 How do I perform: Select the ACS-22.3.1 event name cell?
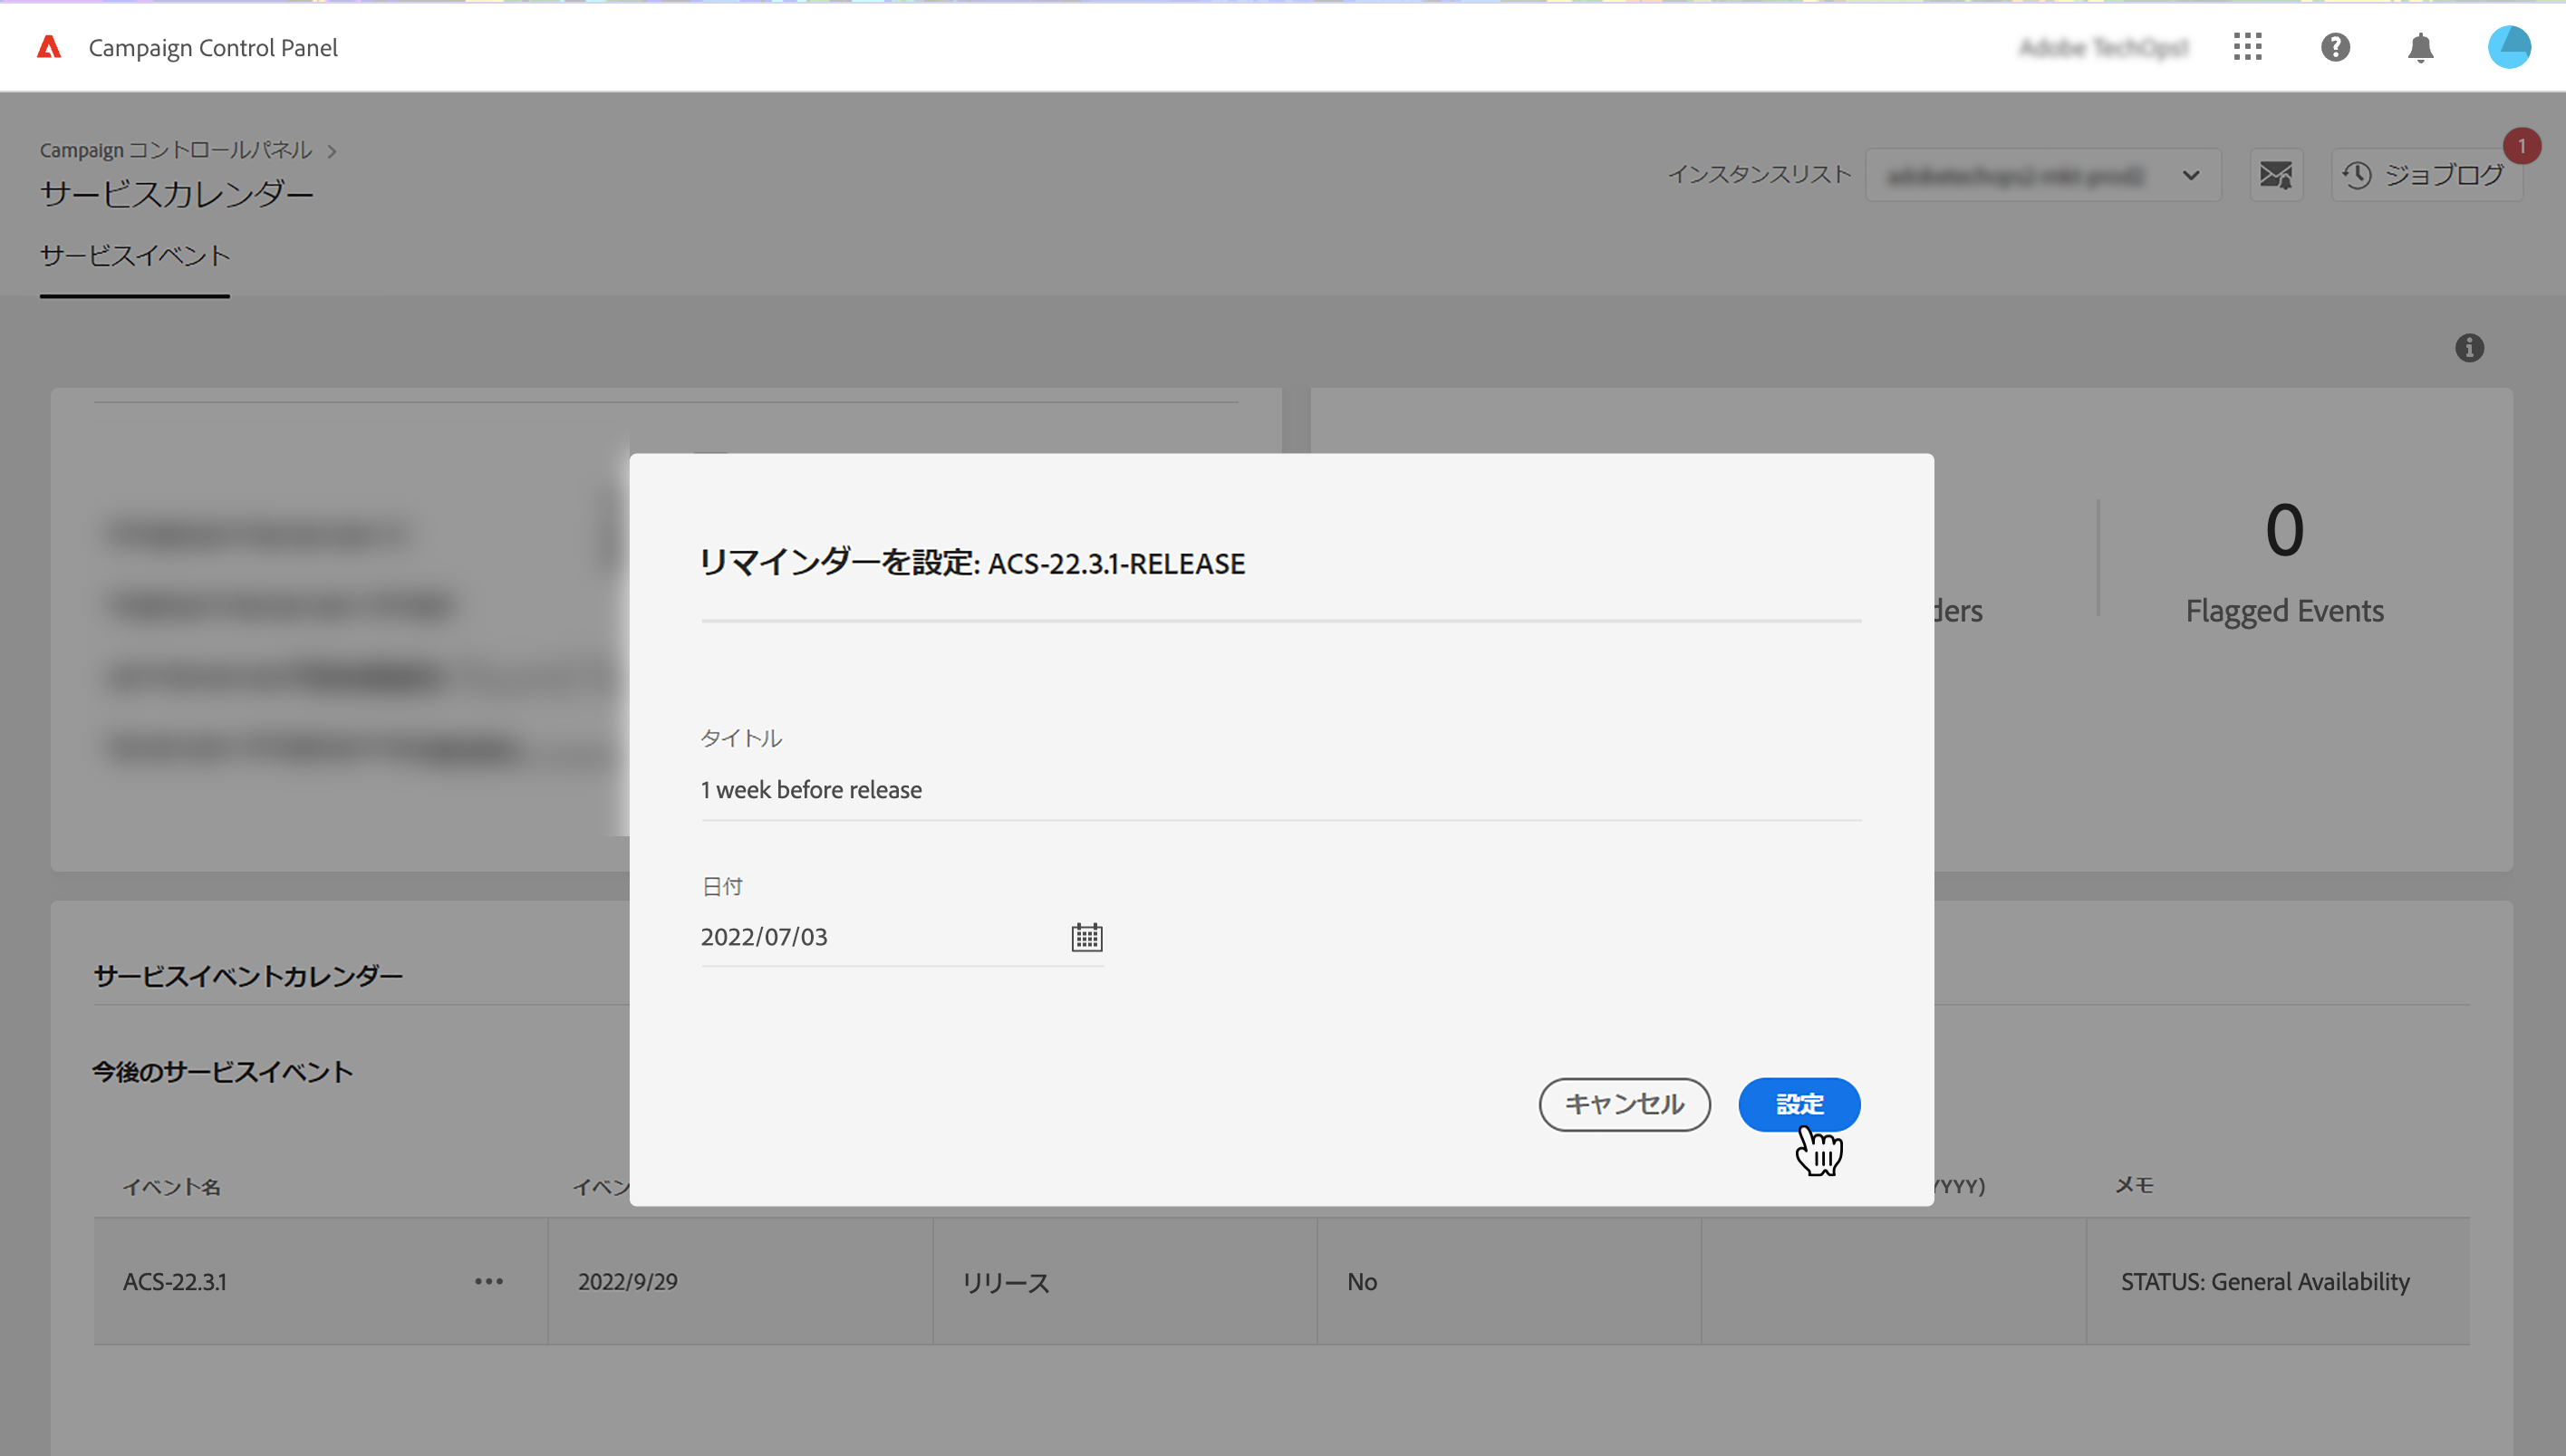click(176, 1281)
